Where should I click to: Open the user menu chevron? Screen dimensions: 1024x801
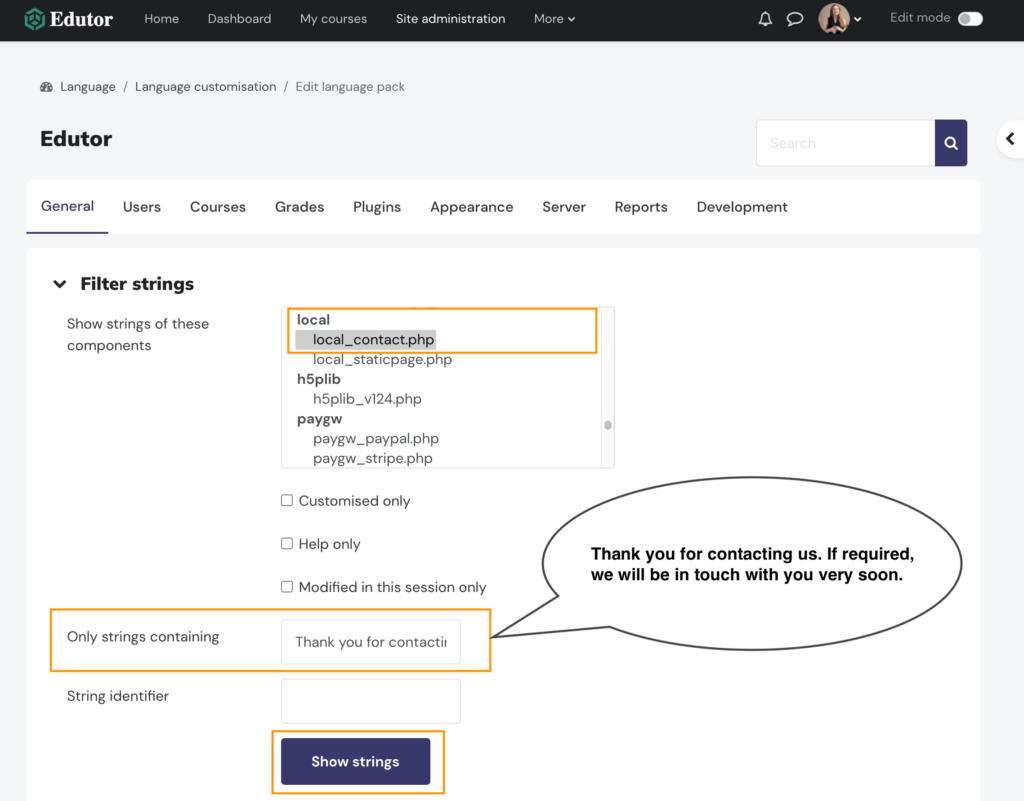coord(858,18)
